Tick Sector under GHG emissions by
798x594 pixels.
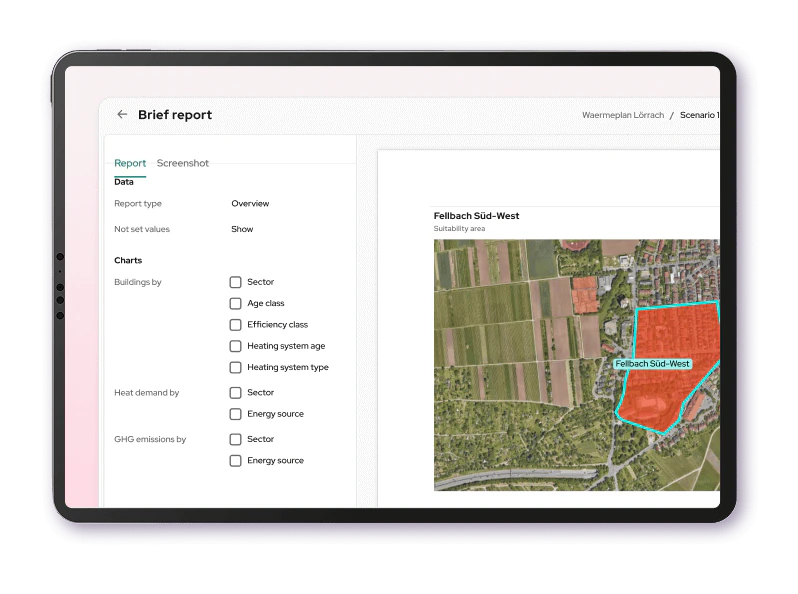click(x=236, y=440)
